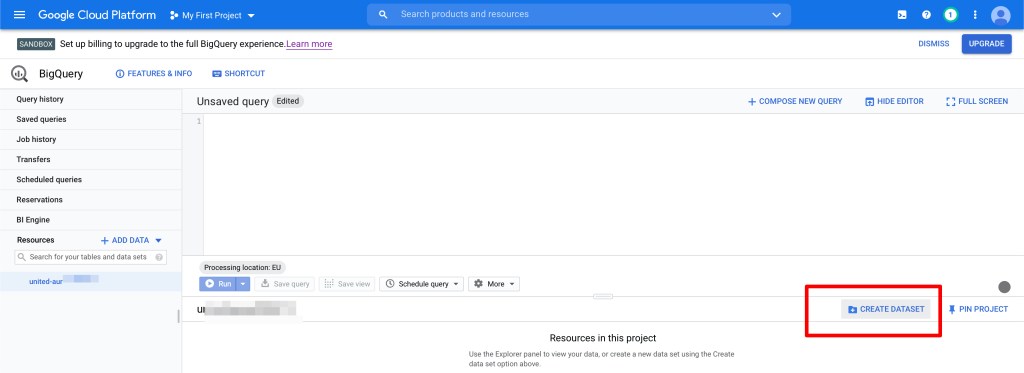Open FEATURES & INFO
The image size is (1024, 373).
[153, 74]
